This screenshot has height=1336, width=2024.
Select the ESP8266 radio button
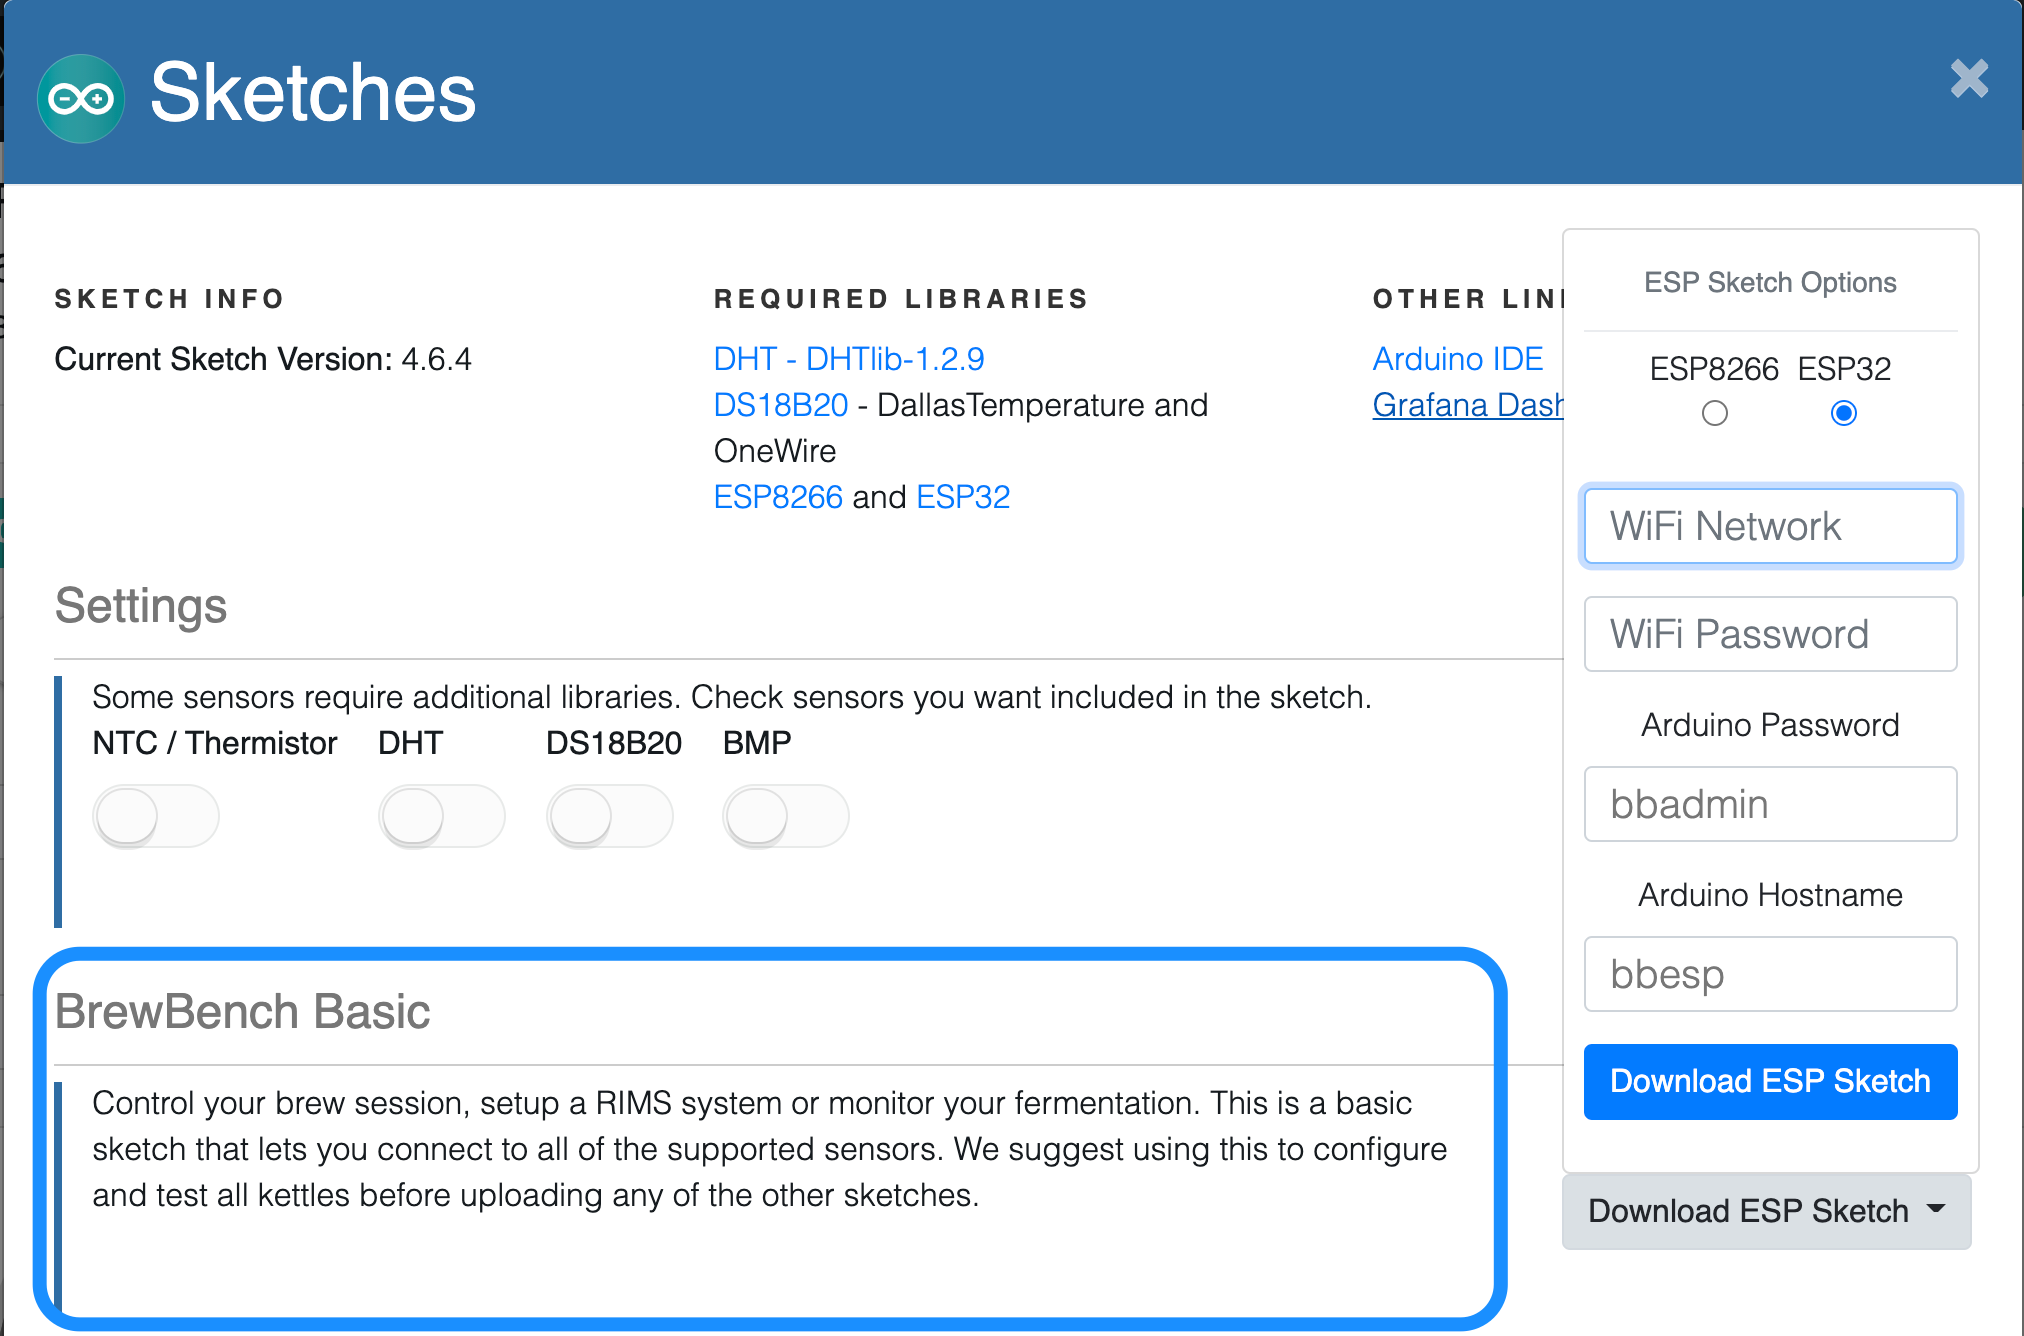pyautogui.click(x=1714, y=413)
